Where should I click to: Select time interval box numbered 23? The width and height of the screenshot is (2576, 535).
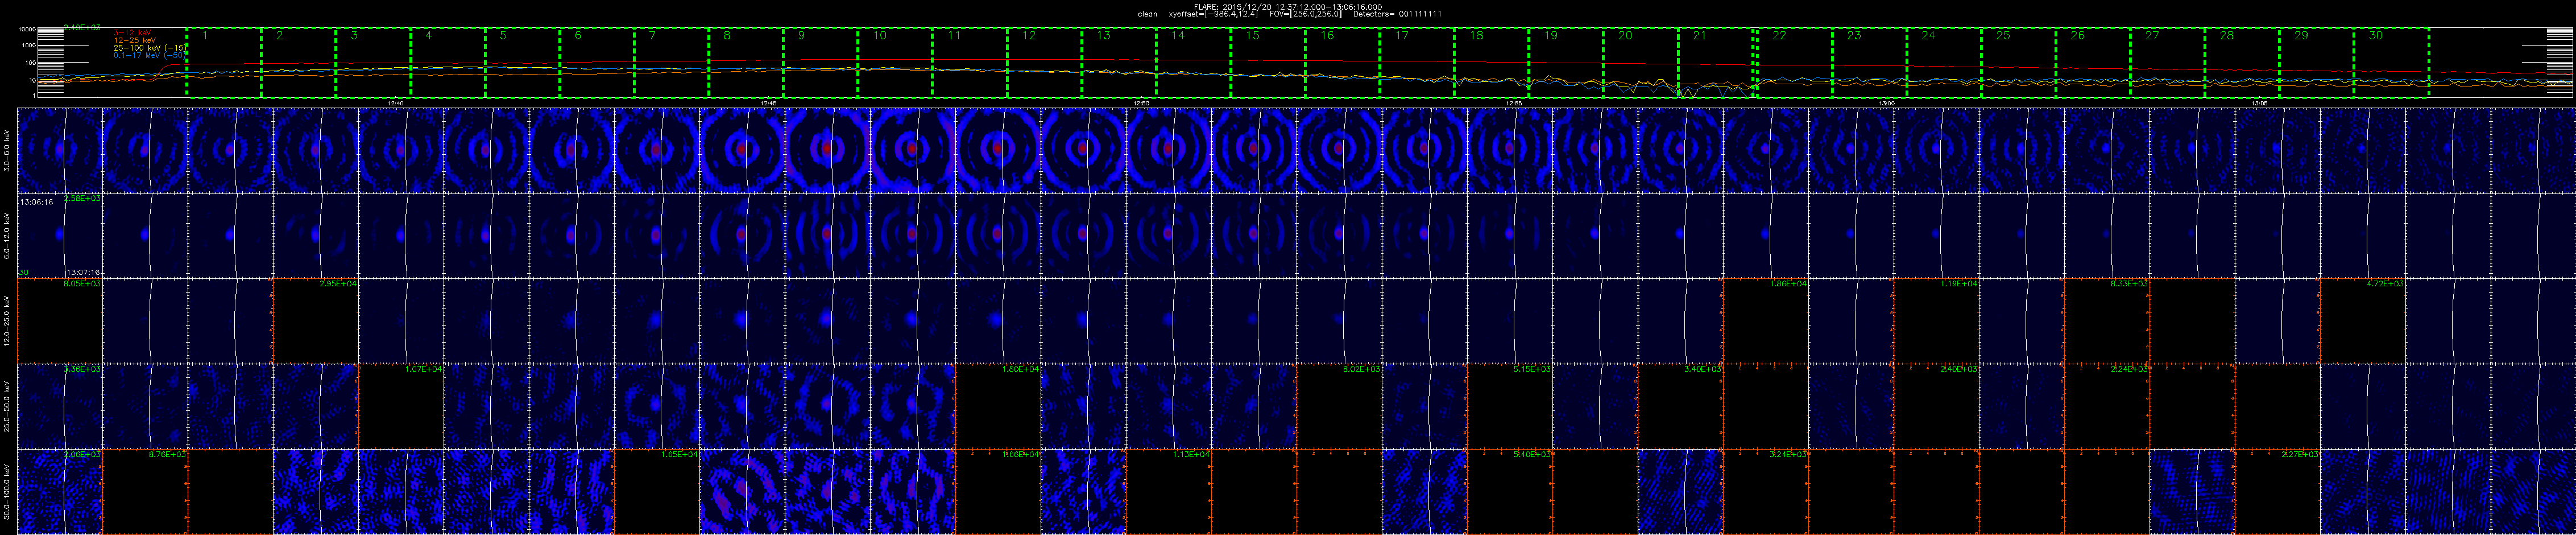pos(1869,62)
